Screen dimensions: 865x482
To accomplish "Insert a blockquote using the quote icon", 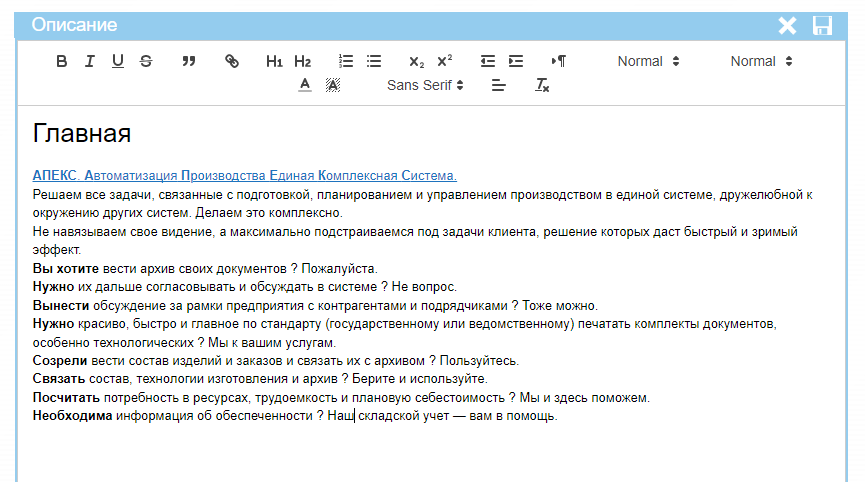I will [x=189, y=61].
